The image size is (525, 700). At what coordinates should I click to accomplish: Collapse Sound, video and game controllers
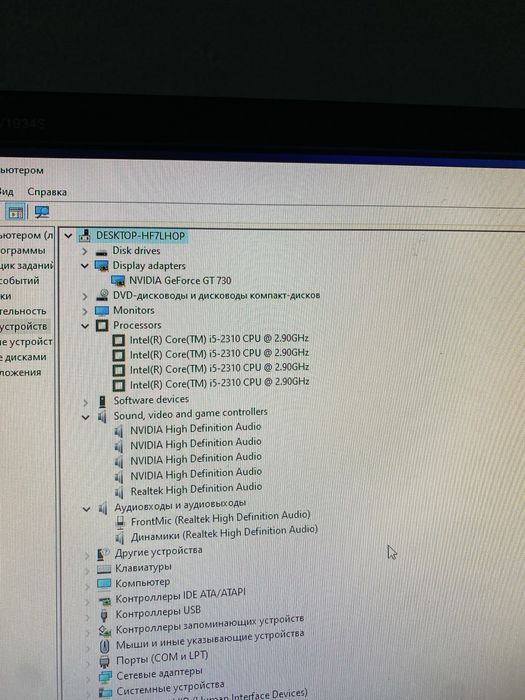(86, 418)
